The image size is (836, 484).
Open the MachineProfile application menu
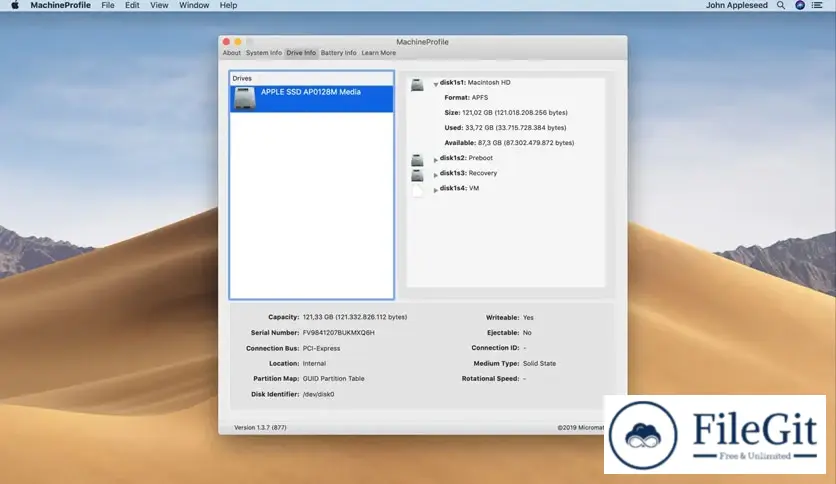[60, 5]
